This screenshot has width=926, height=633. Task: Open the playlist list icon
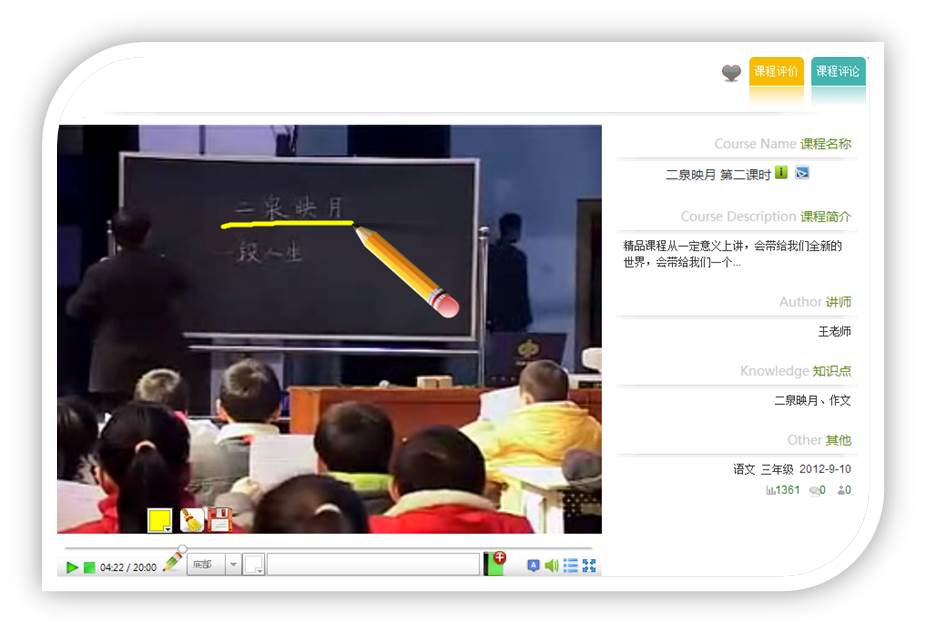coord(570,566)
